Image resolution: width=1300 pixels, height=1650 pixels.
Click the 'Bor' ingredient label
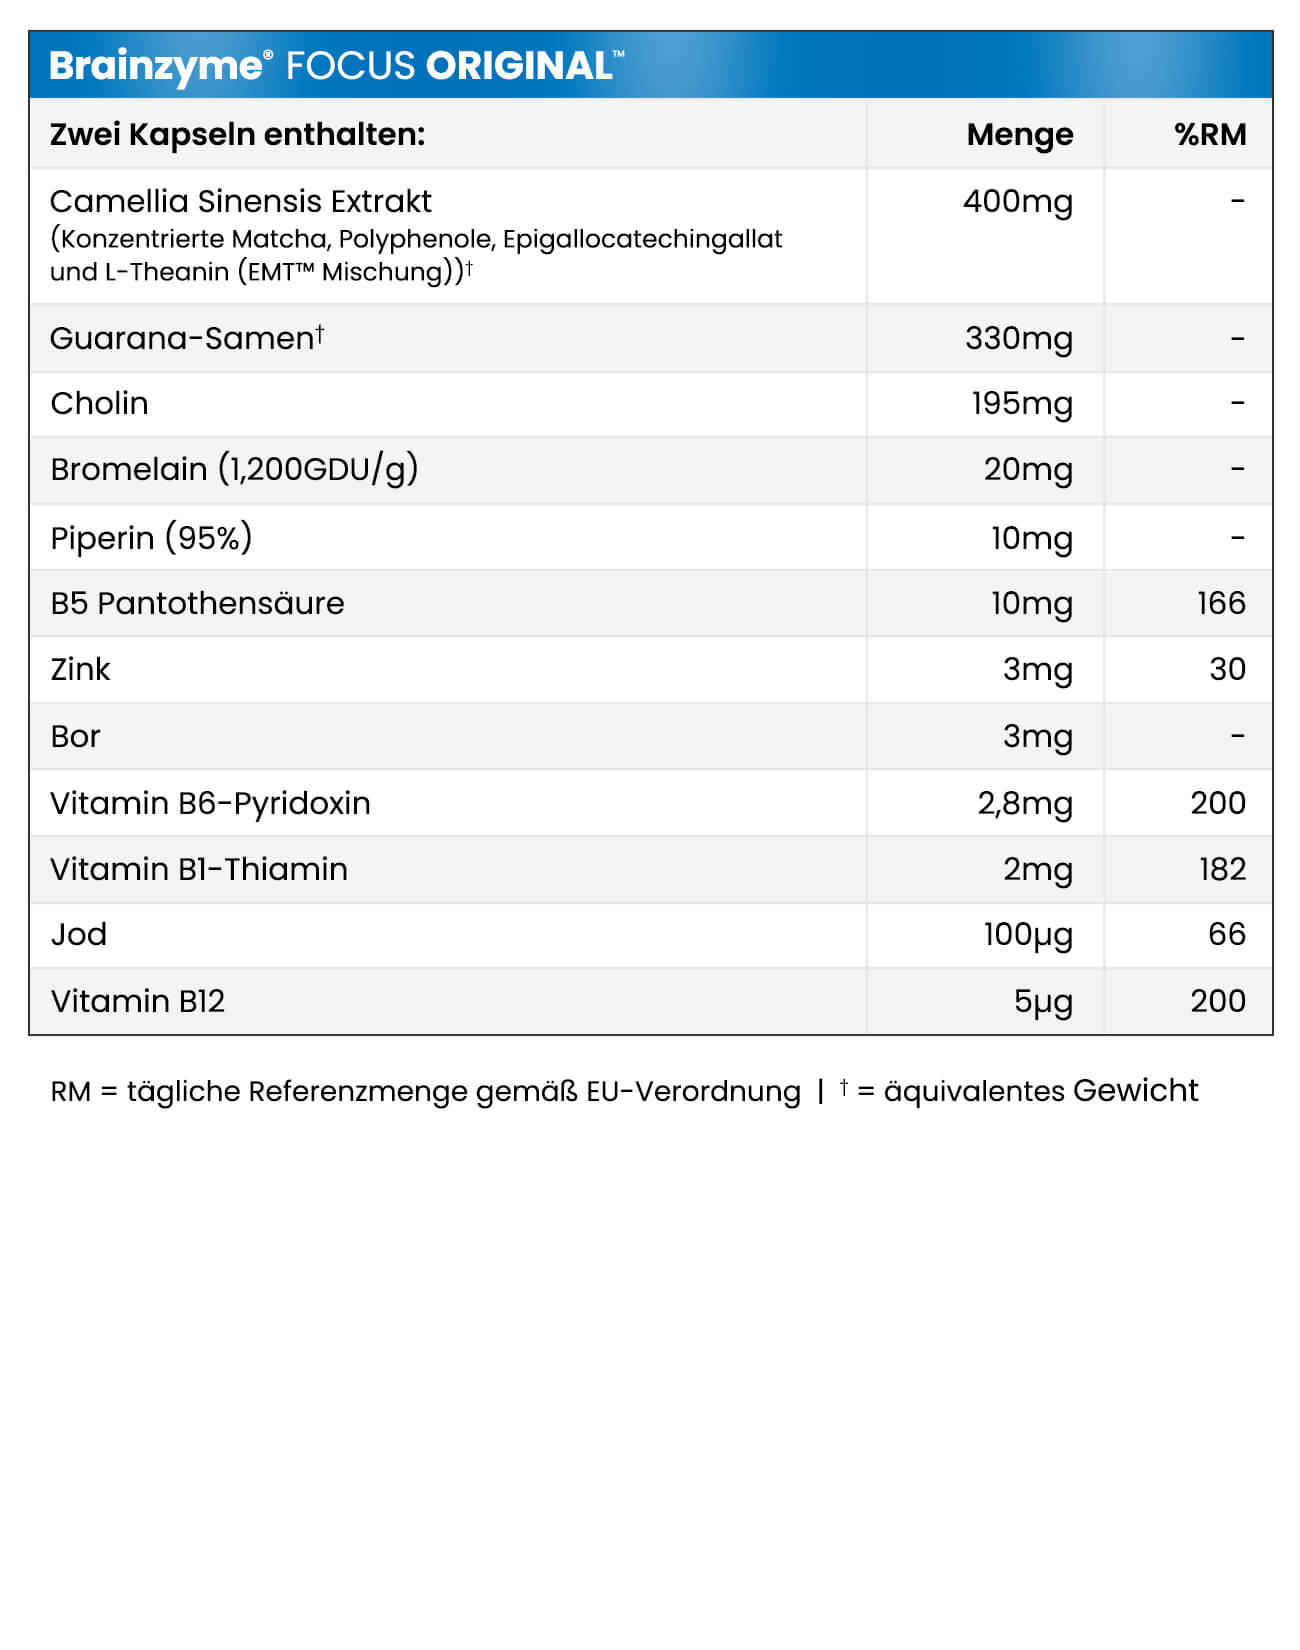pyautogui.click(x=75, y=736)
